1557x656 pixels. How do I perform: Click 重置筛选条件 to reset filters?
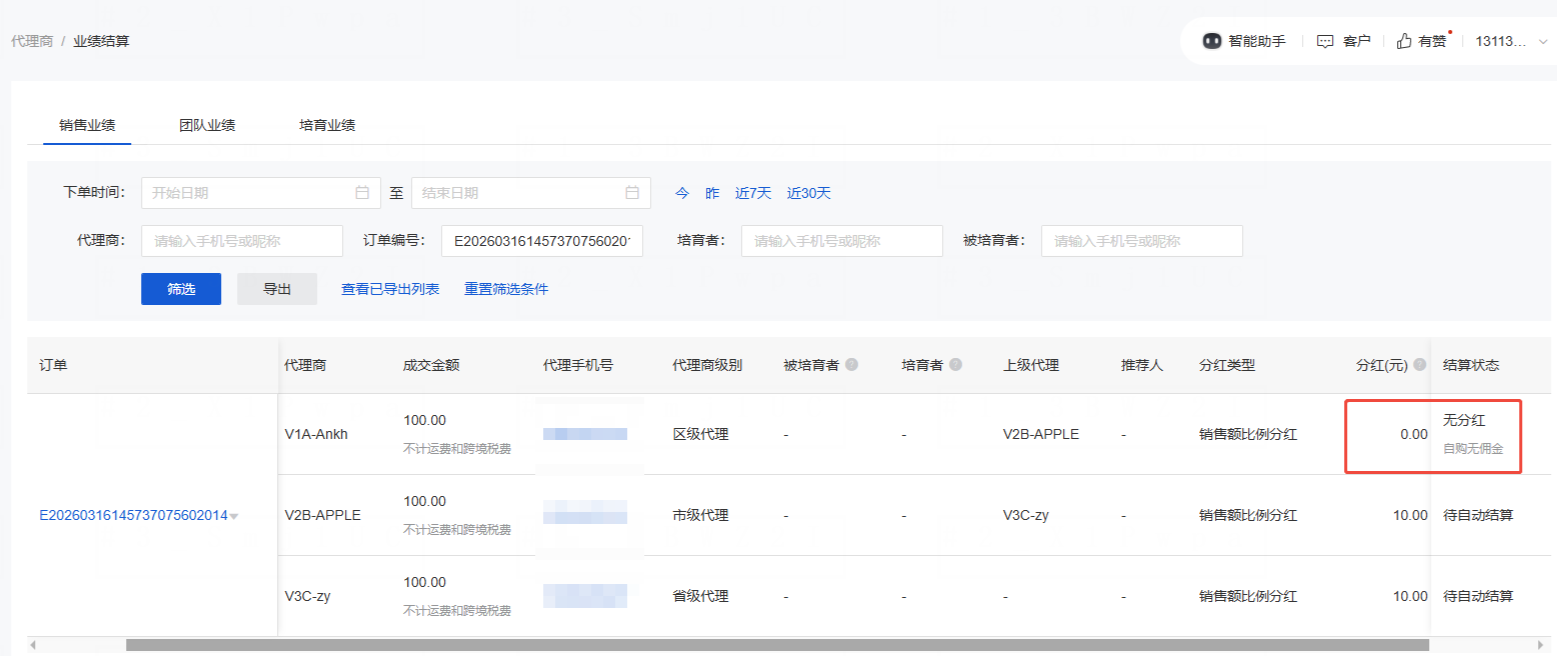pyautogui.click(x=506, y=289)
